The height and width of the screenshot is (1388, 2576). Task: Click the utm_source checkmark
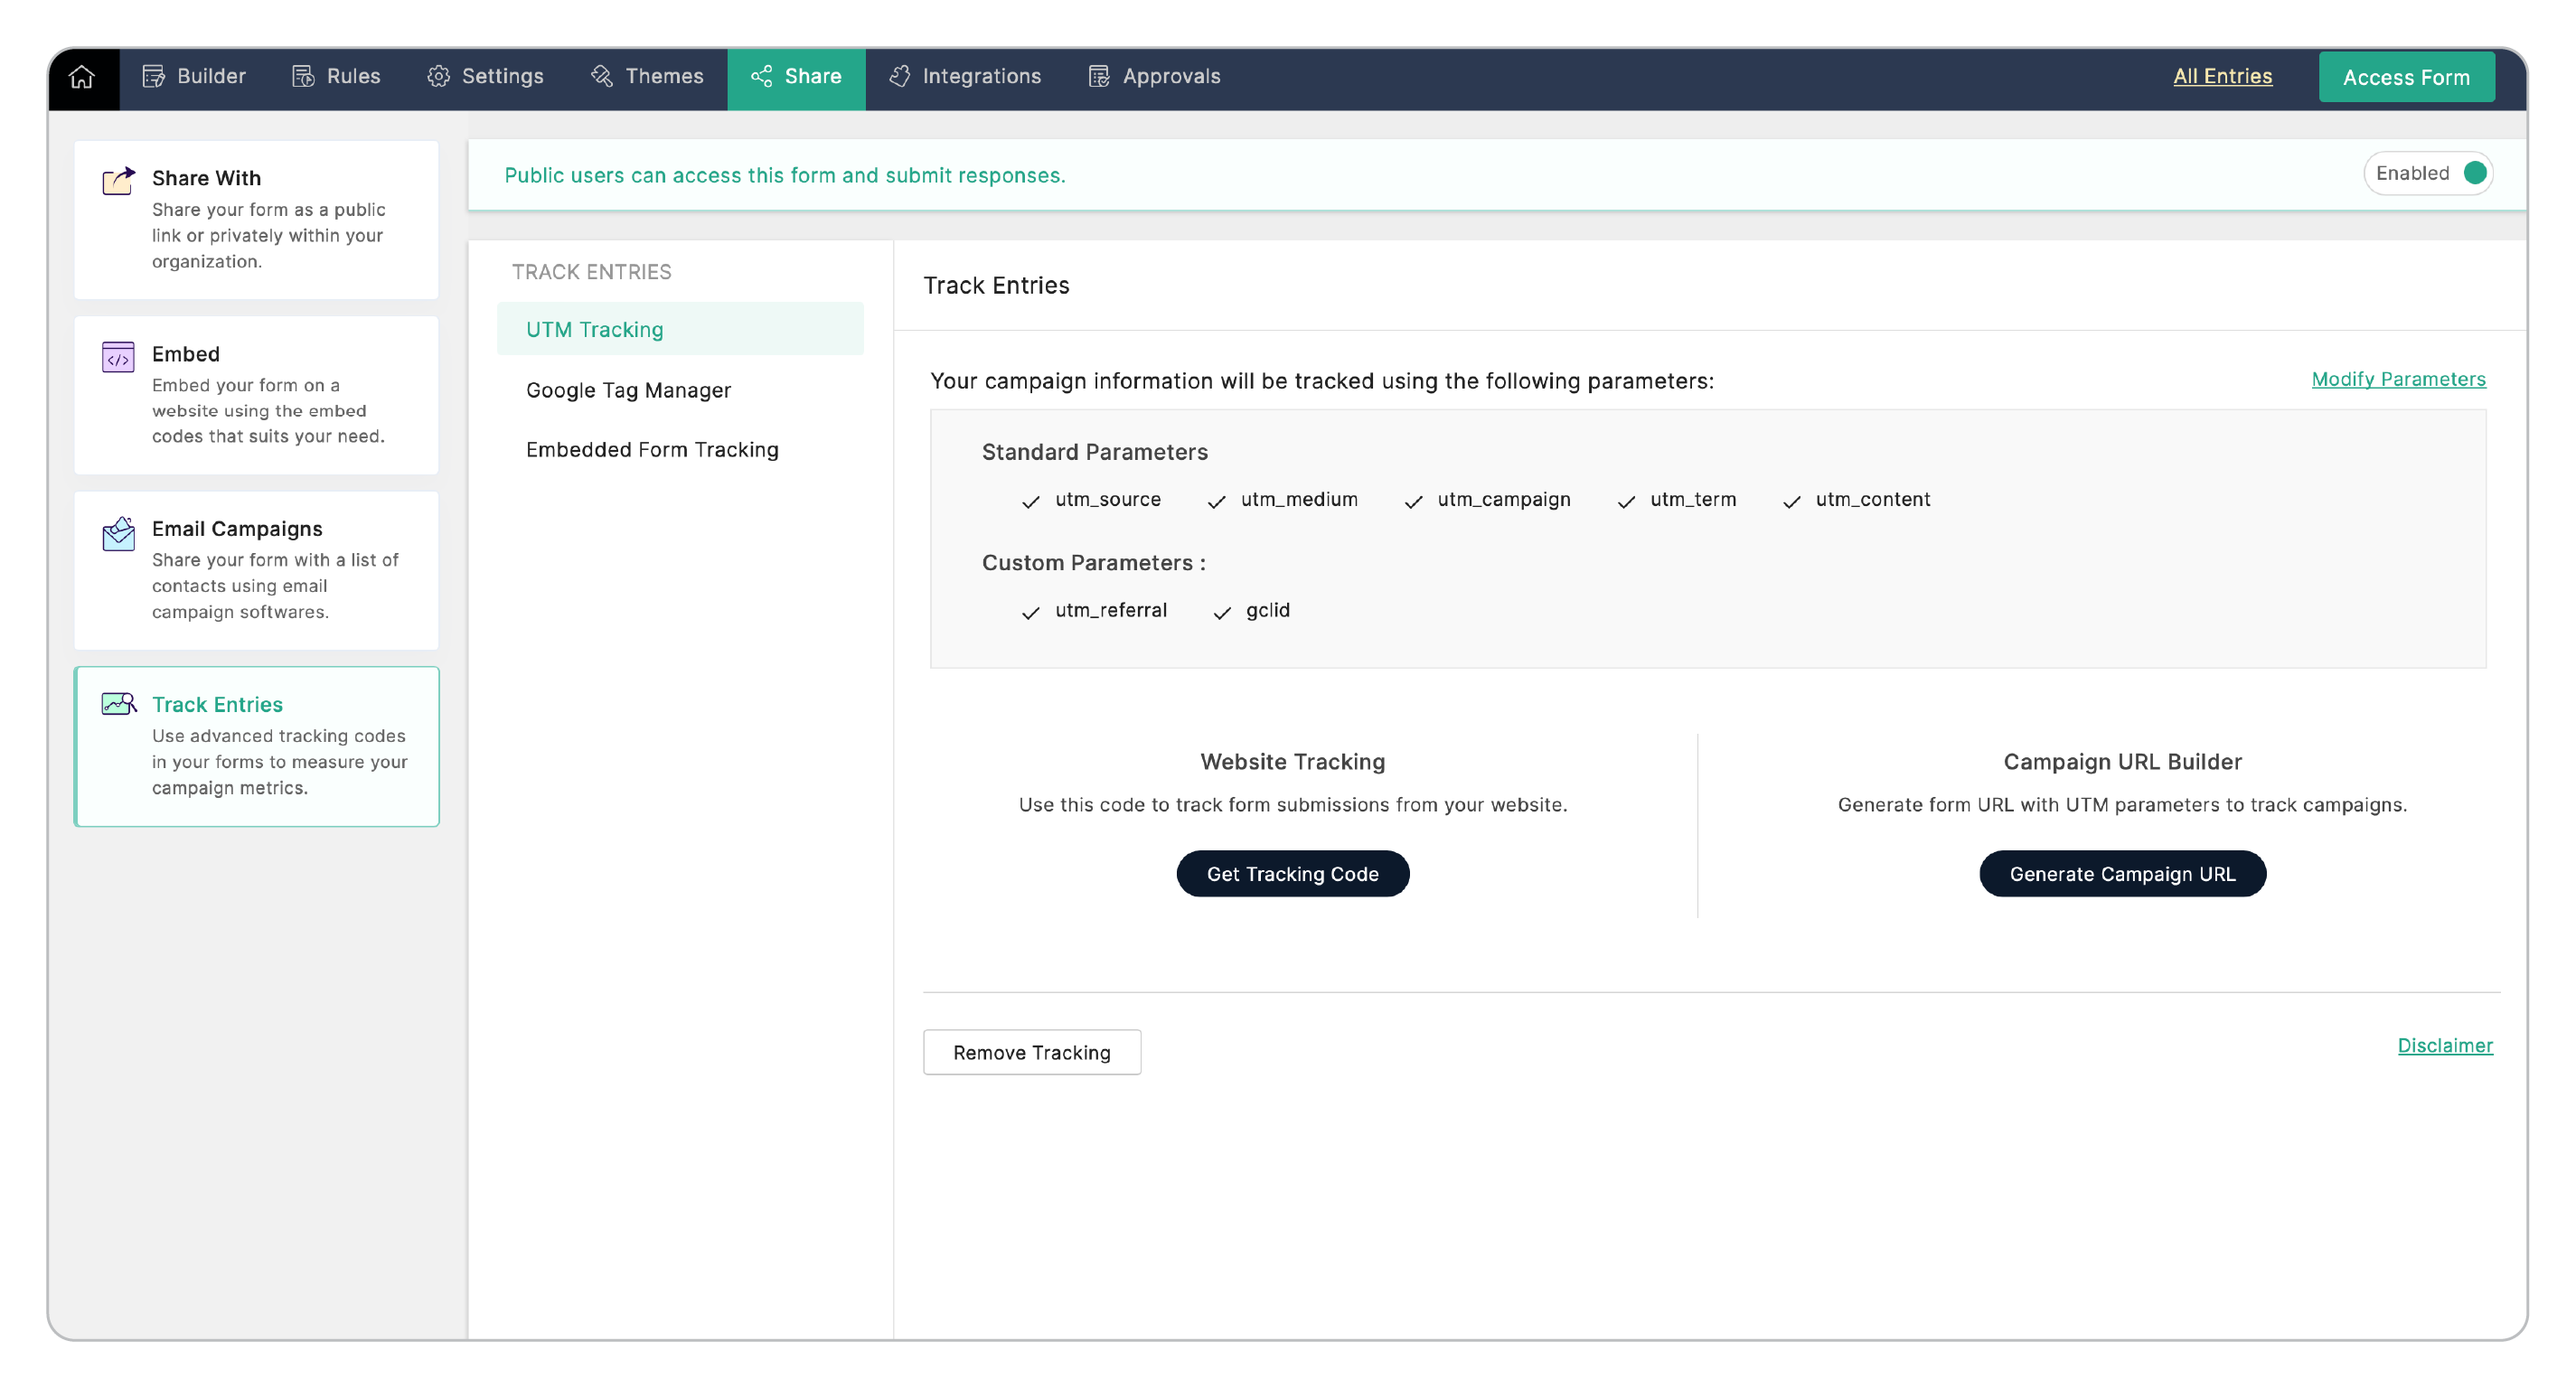(1030, 502)
